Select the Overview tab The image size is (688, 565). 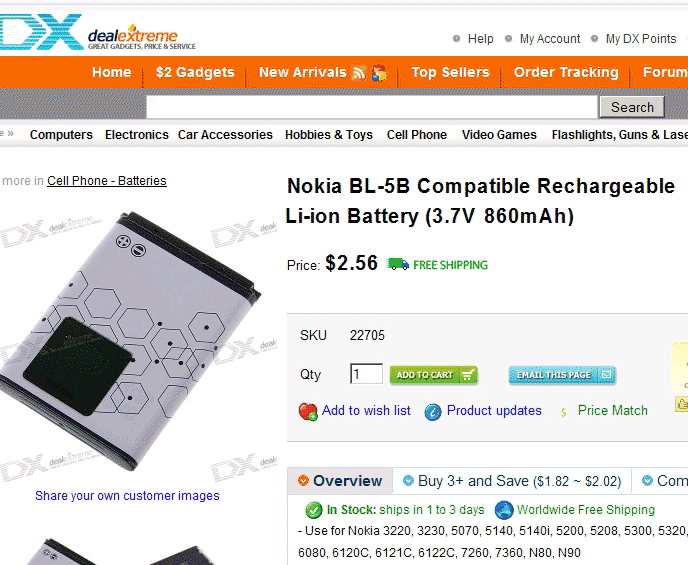(x=340, y=481)
